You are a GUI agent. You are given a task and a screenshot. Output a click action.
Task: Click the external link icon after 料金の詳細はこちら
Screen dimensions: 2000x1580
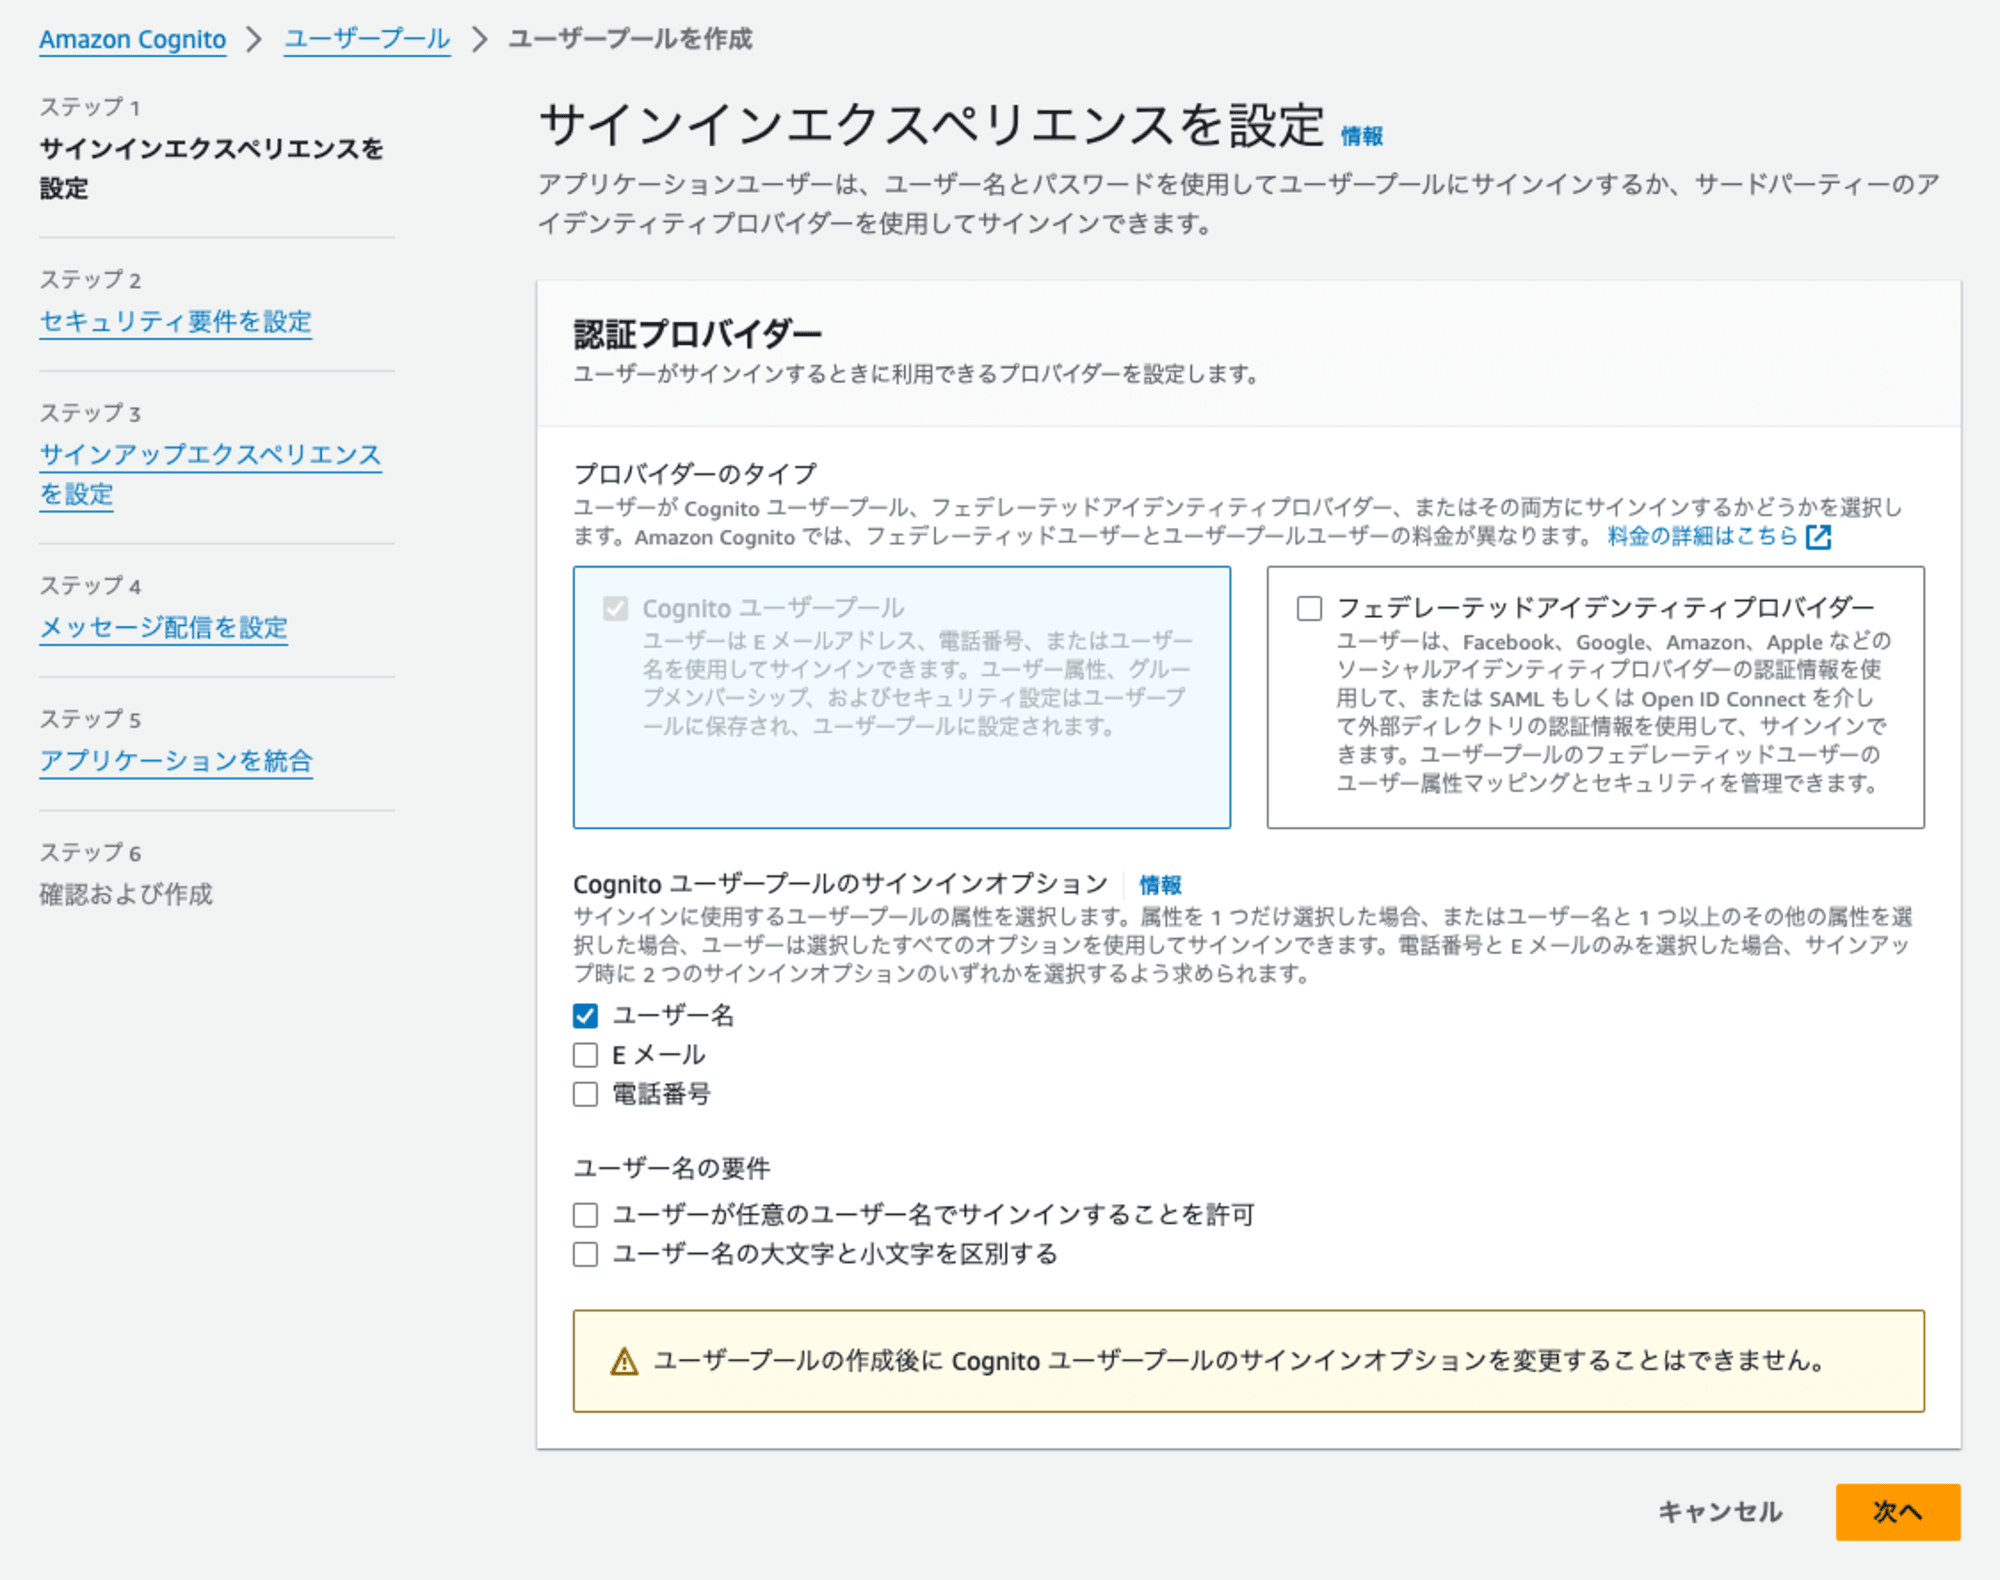[x=1819, y=537]
